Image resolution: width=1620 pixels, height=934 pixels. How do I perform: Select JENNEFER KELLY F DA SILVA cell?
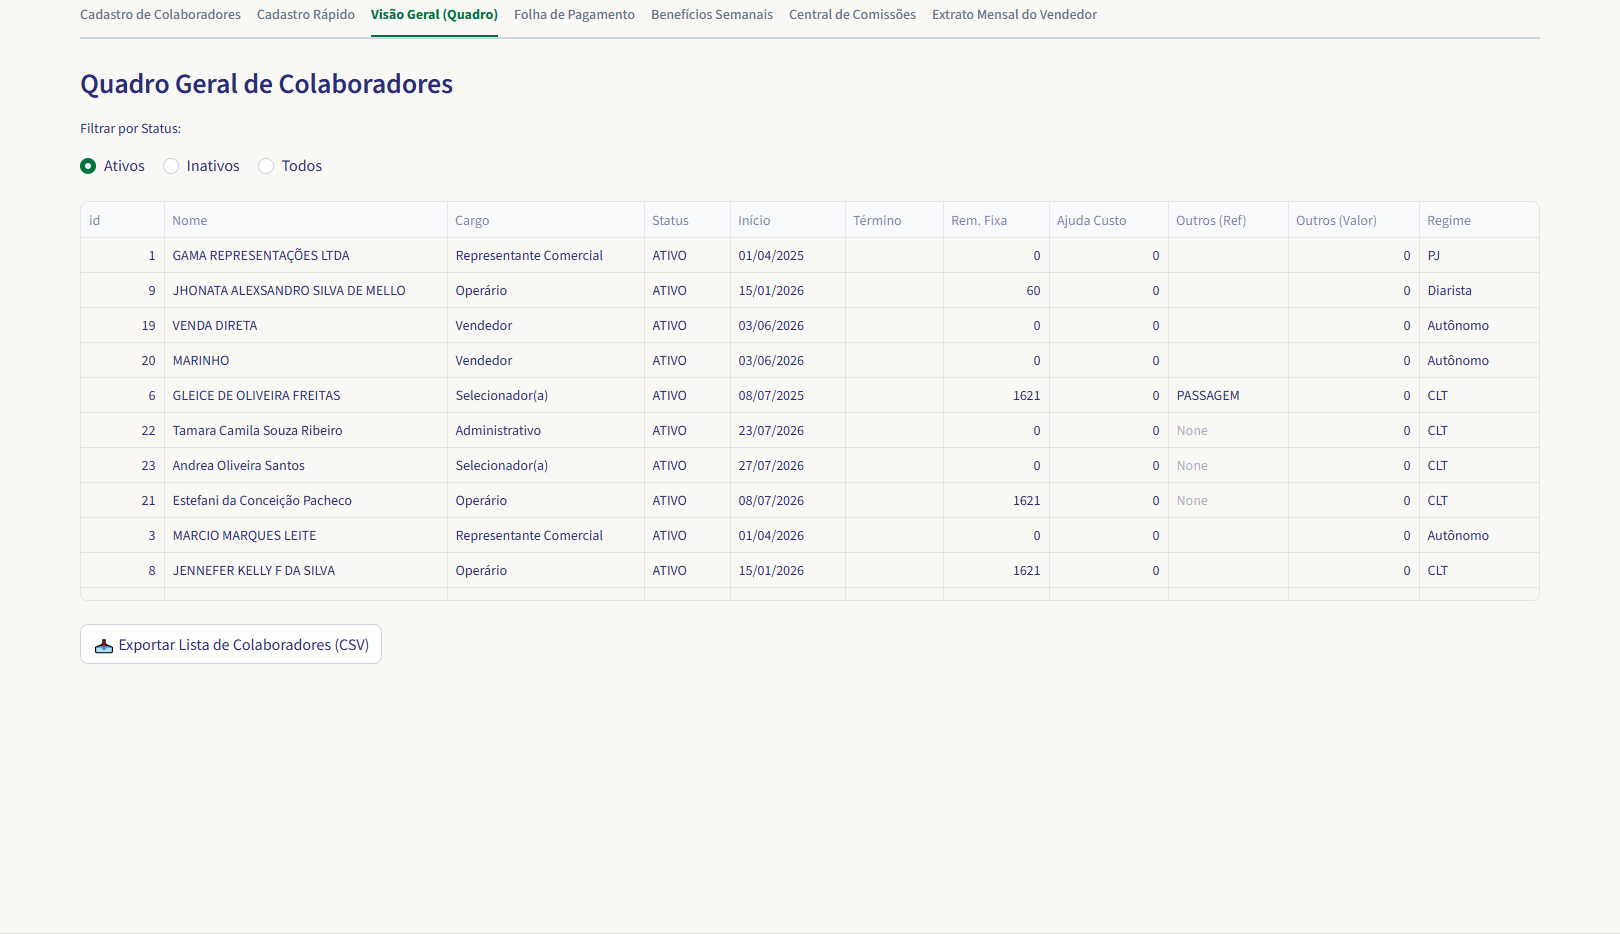pyautogui.click(x=306, y=570)
